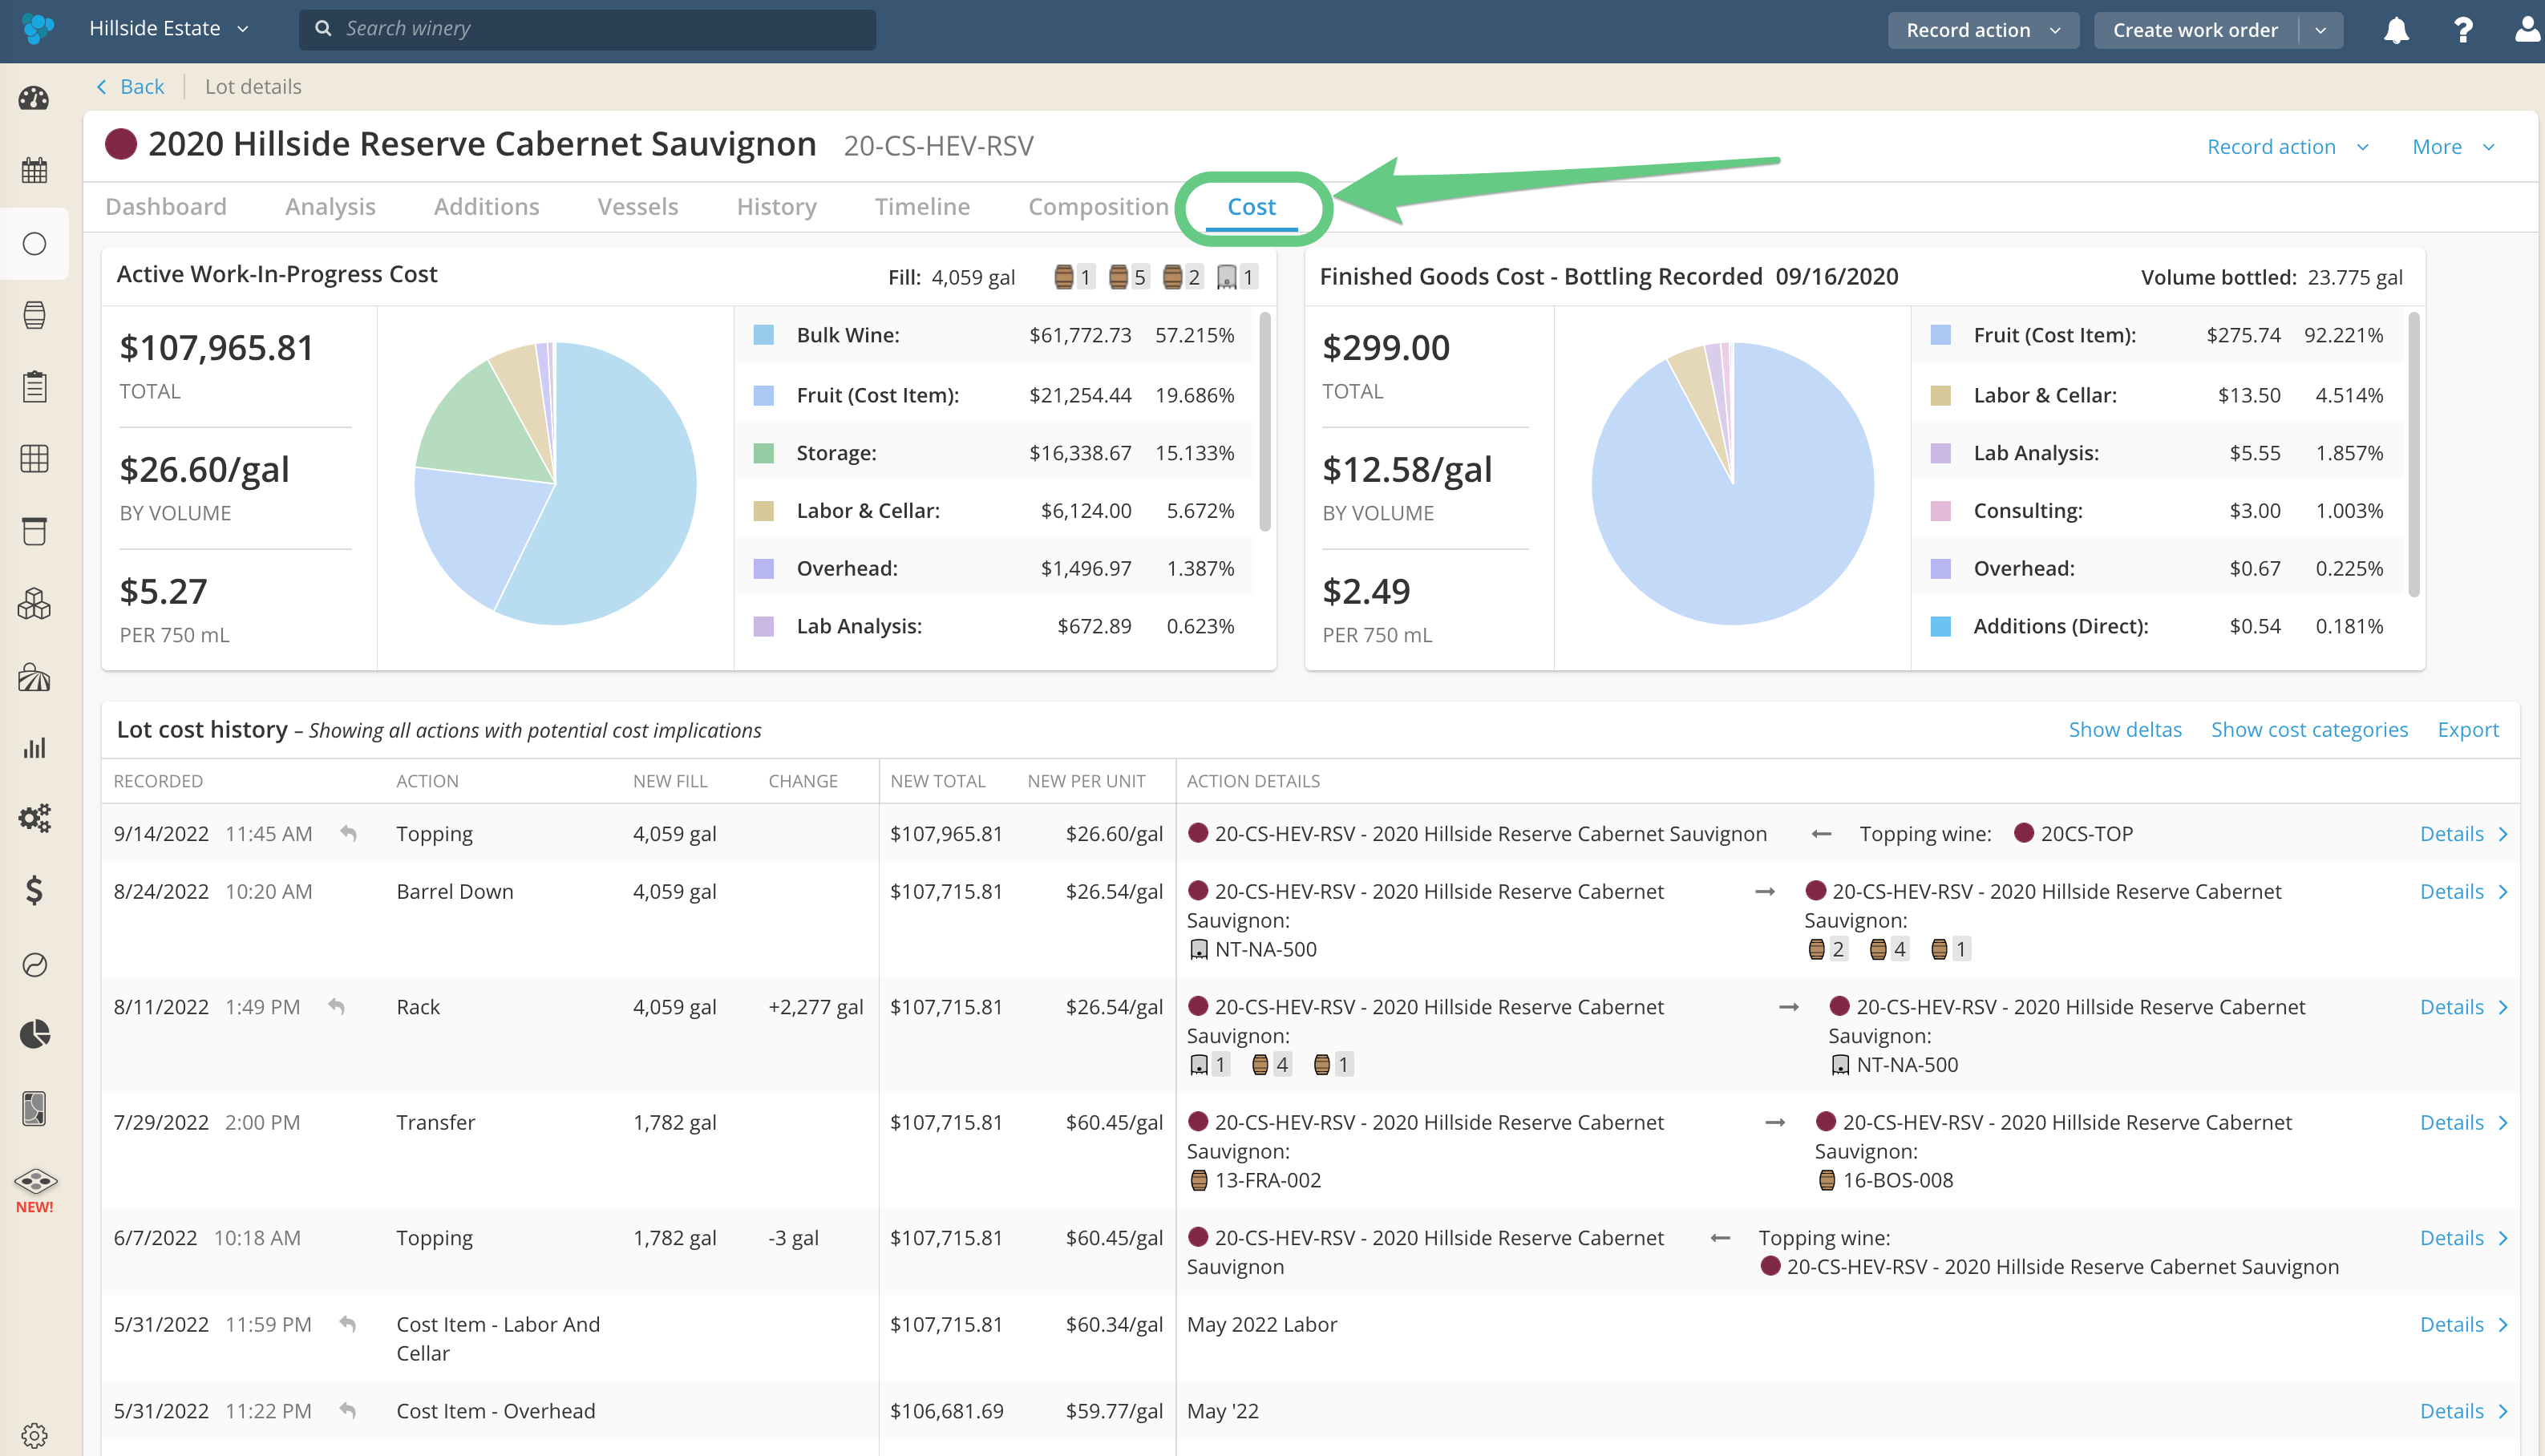Switch to the Analysis tab

click(x=330, y=207)
